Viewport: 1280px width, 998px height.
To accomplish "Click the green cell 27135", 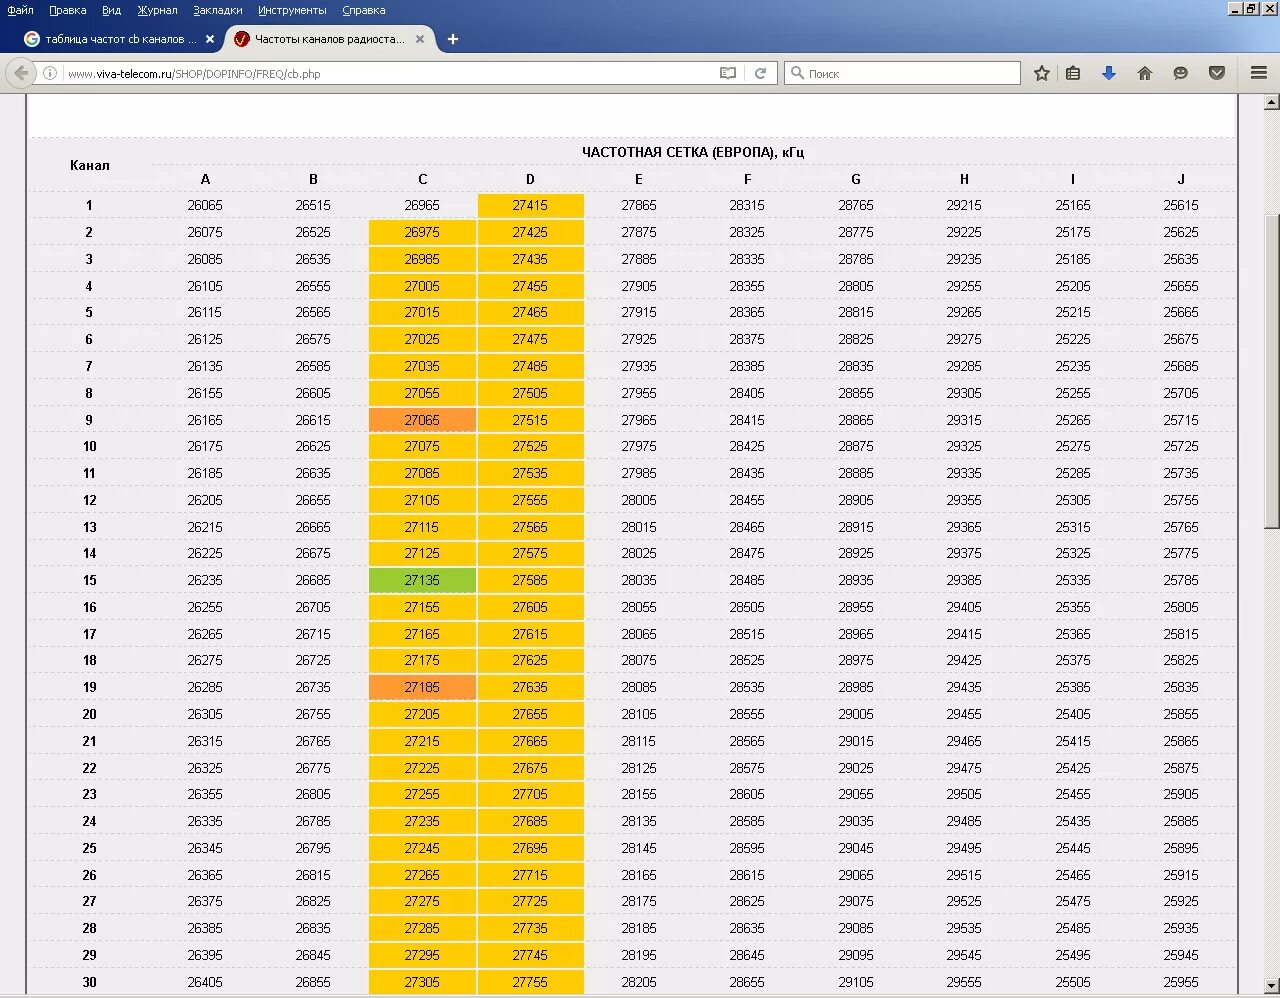I will point(422,580).
